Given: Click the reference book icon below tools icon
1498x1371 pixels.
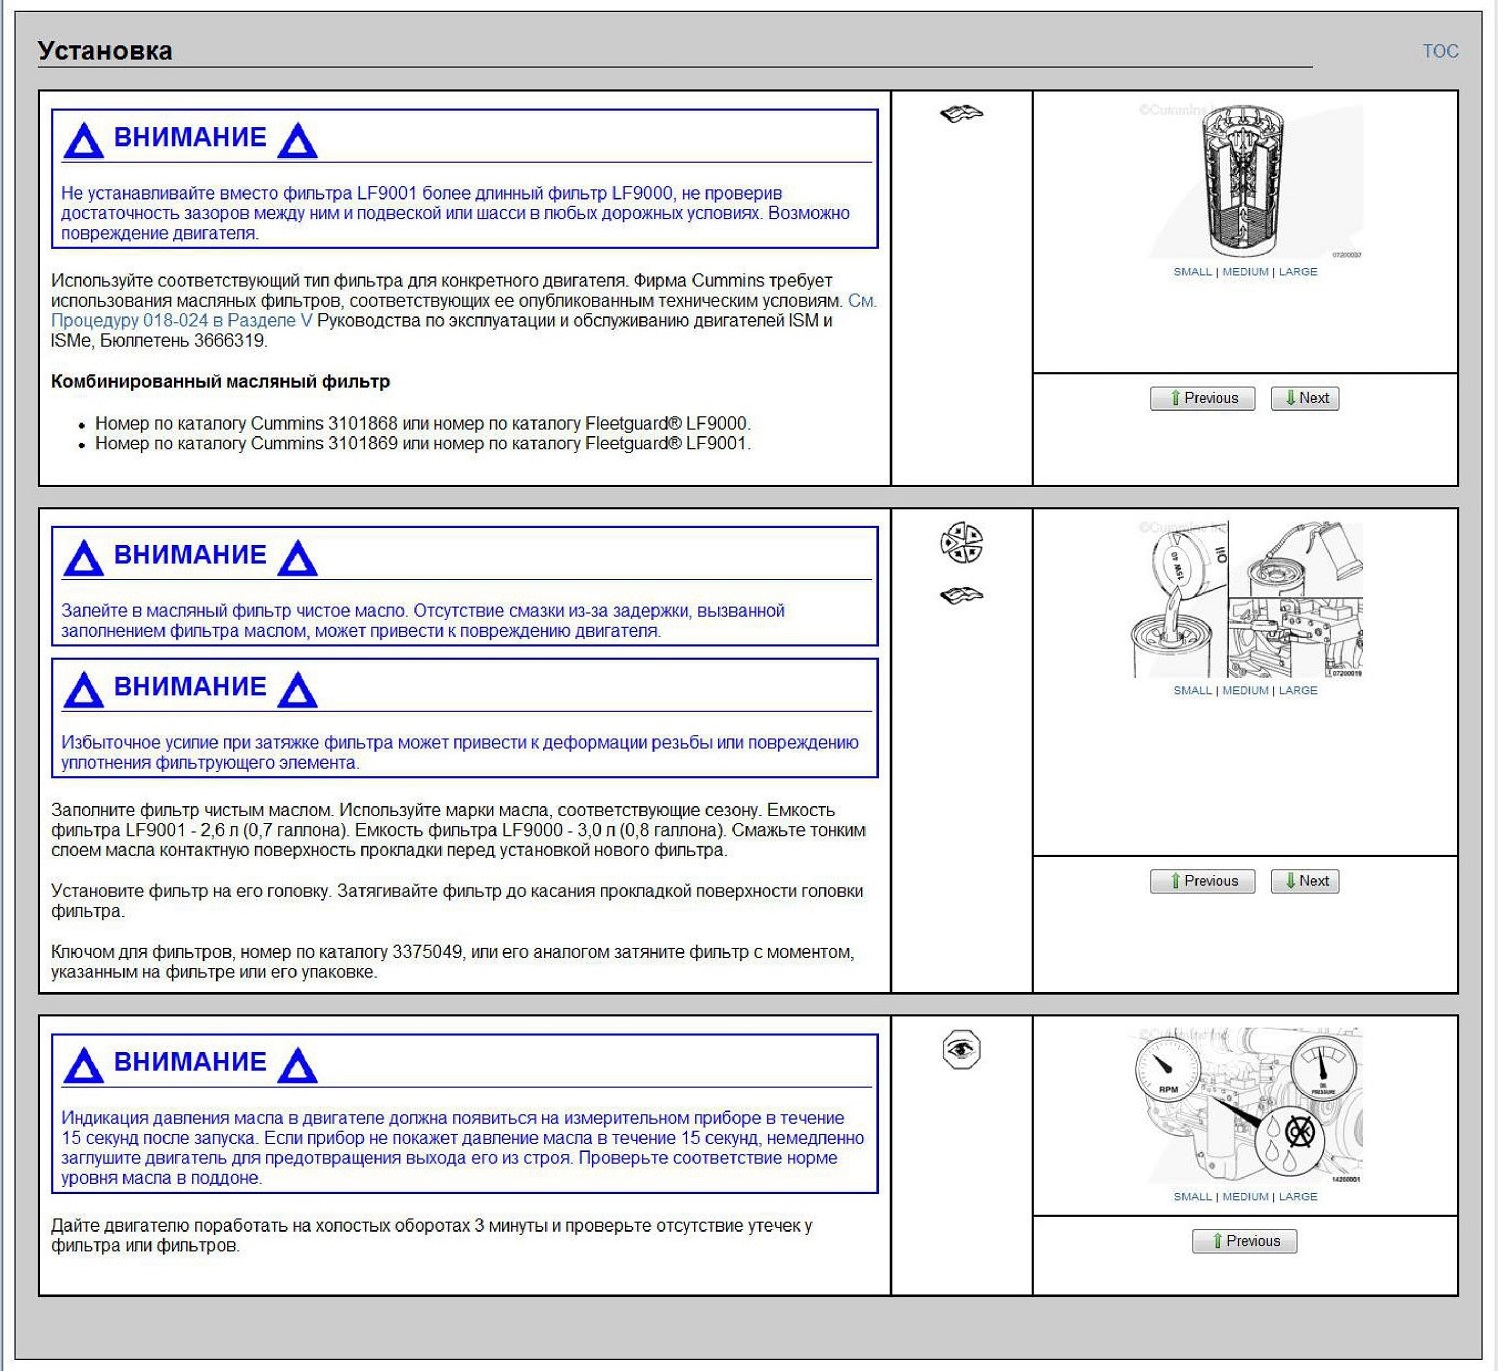Looking at the screenshot, I should [x=961, y=596].
